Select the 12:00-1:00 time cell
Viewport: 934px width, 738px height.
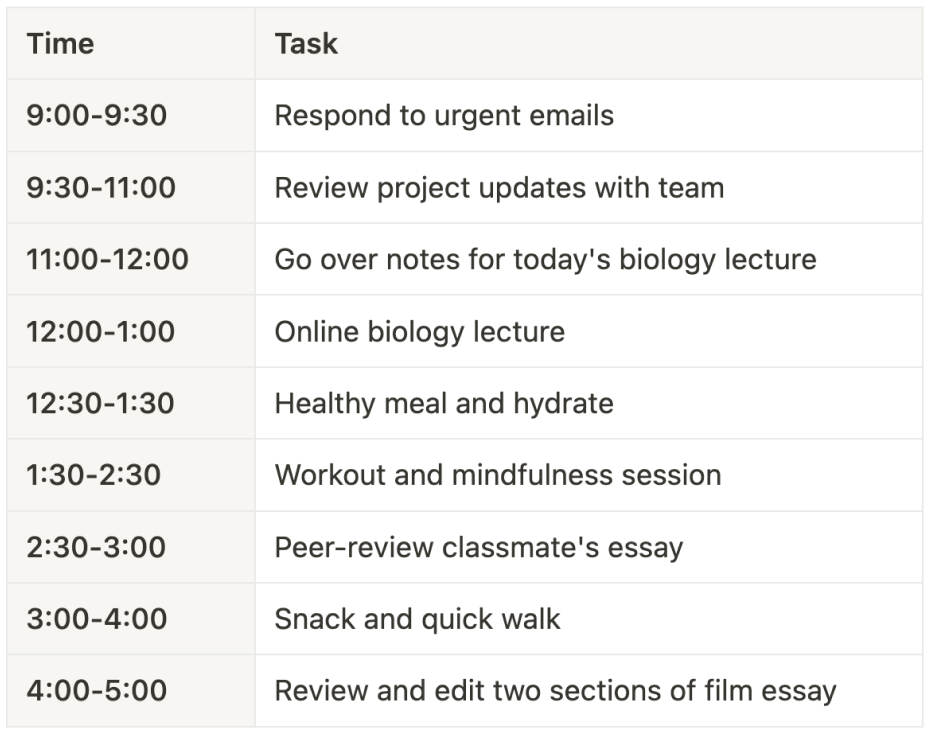pyautogui.click(x=100, y=331)
